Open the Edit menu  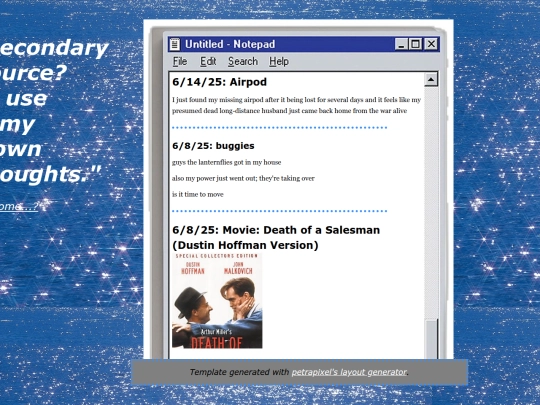[208, 62]
